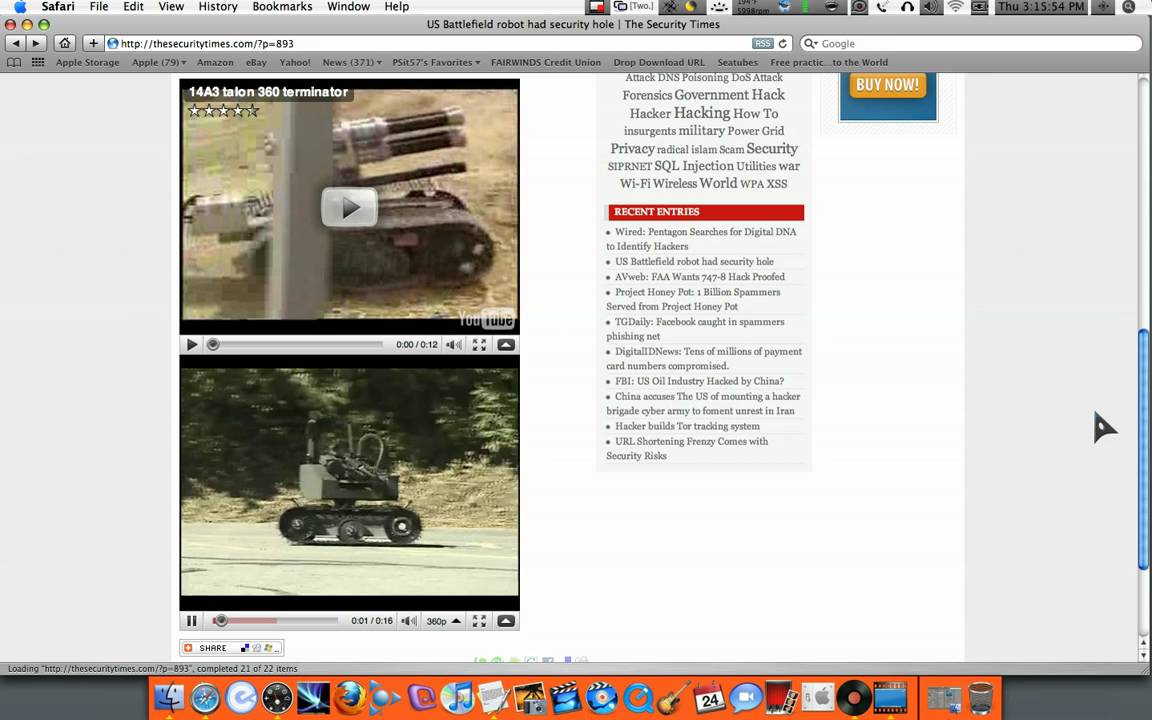Reload the page with the refresh arrow
1152x720 pixels.
click(782, 43)
